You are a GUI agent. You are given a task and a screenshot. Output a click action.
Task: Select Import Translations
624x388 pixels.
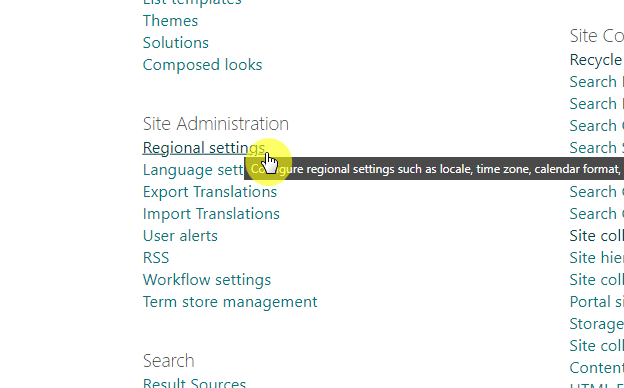click(x=211, y=214)
